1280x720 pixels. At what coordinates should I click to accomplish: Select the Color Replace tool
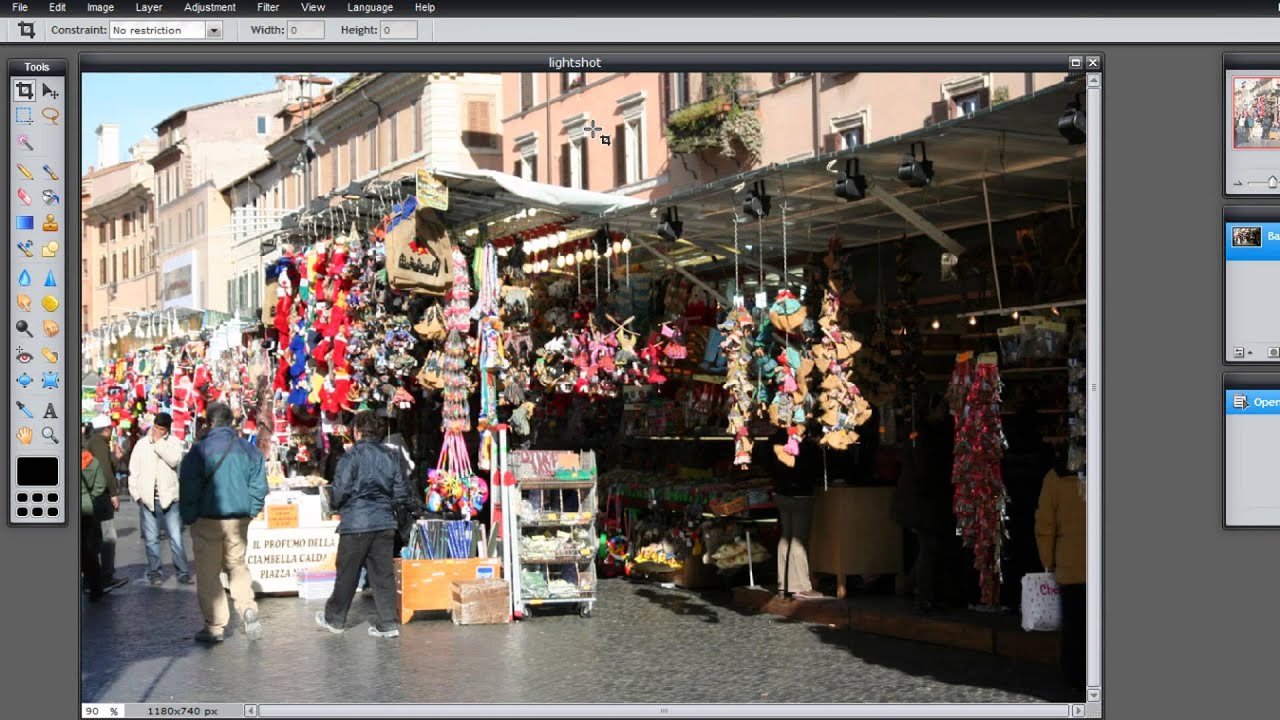point(24,248)
